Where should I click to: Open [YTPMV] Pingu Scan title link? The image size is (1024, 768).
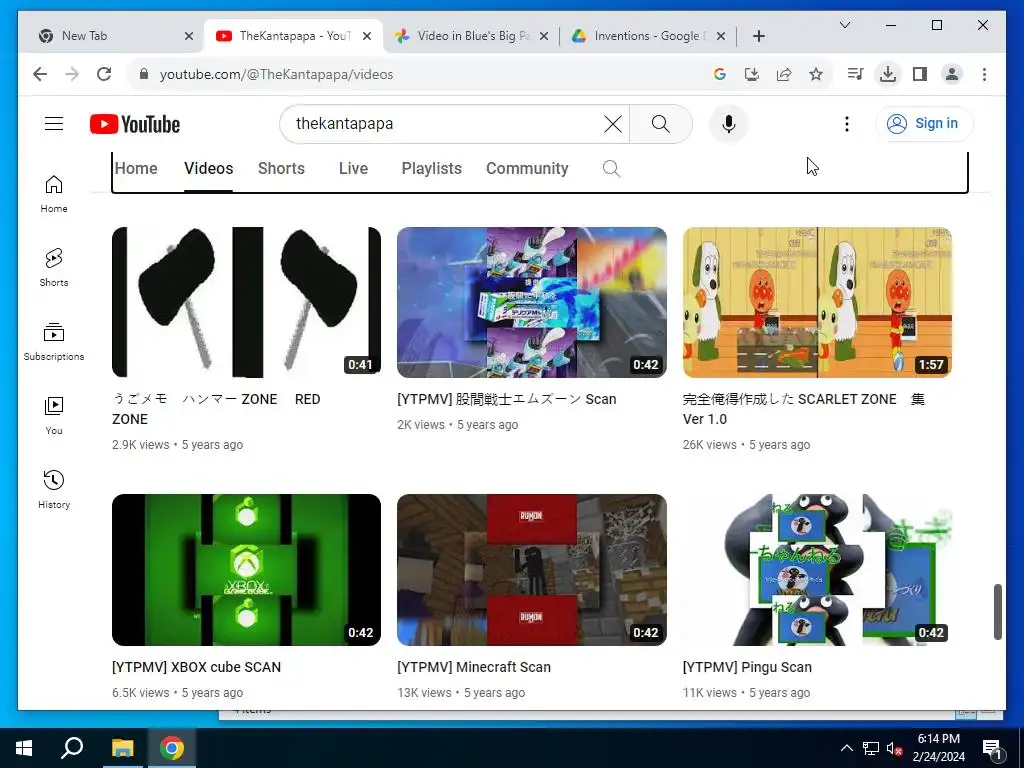pos(746,667)
